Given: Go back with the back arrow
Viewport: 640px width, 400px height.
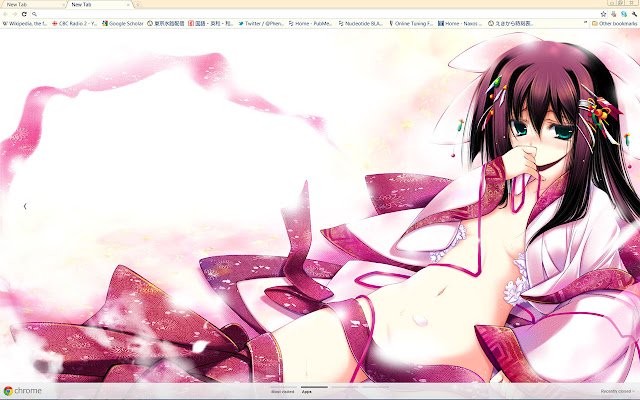Looking at the screenshot, I should coord(5,14).
